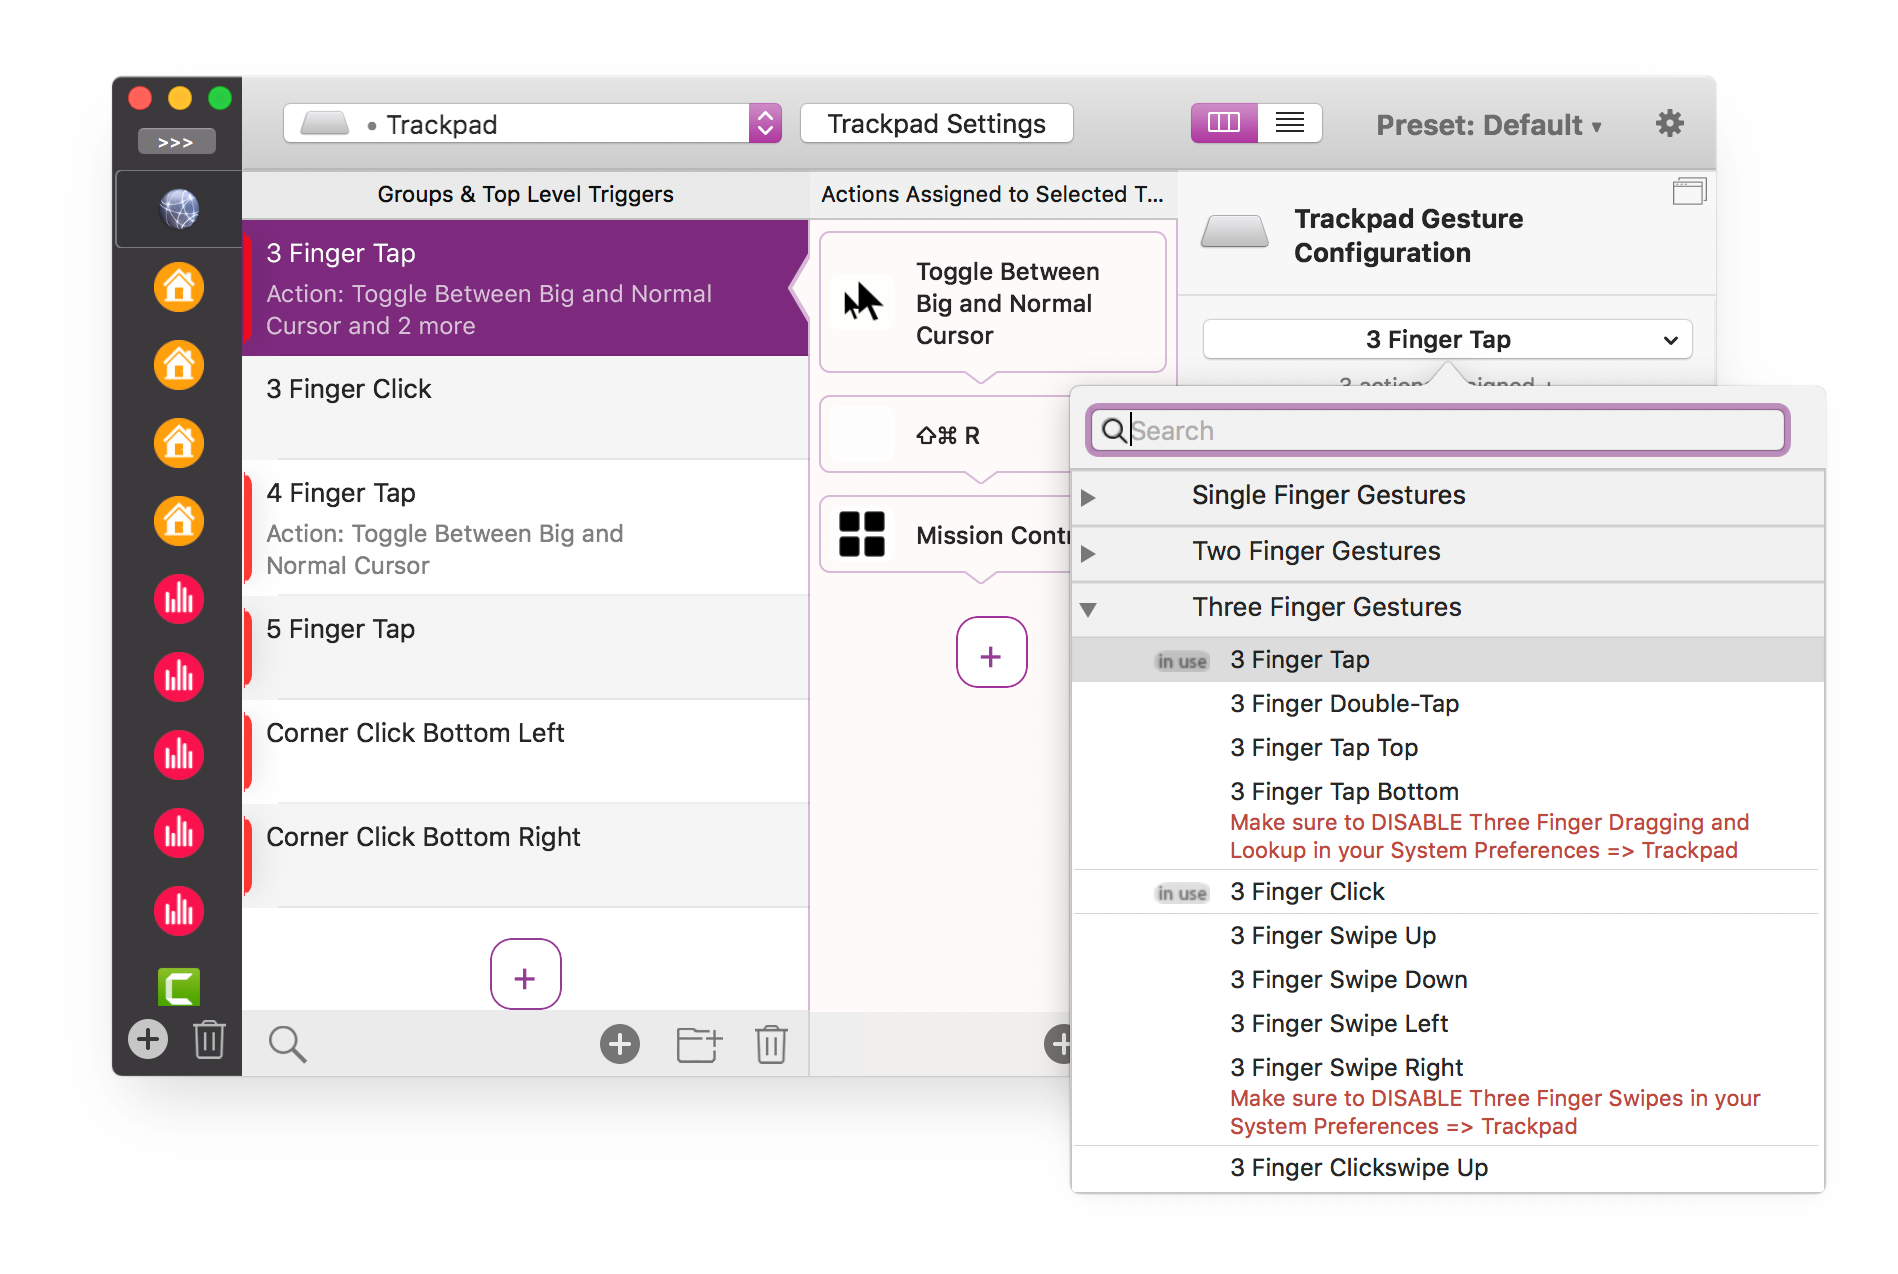Switch to column view layout toggle
Image resolution: width=1898 pixels, height=1274 pixels.
(1224, 123)
